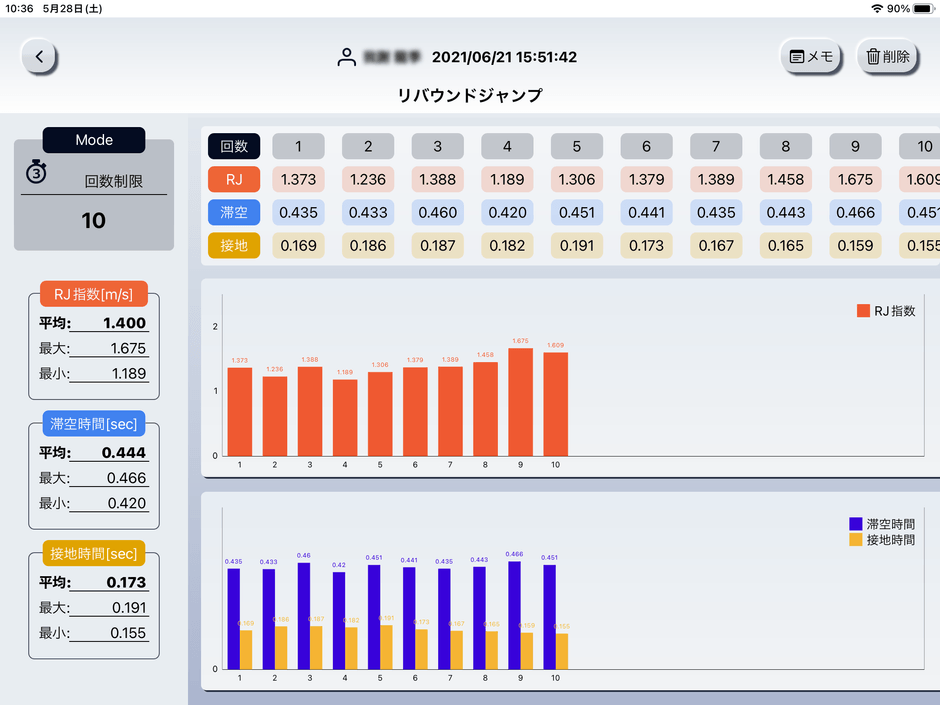The width and height of the screenshot is (940, 705).
Task: Tap the orange RJ row label
Action: coord(234,180)
